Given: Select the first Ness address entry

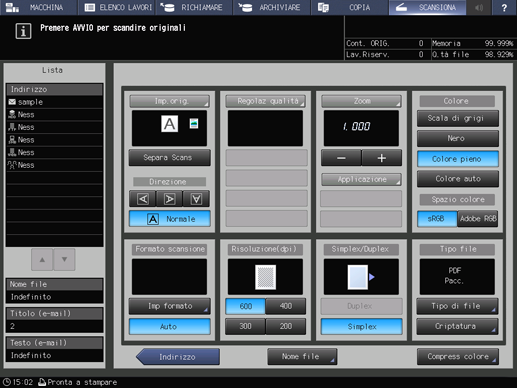Looking at the screenshot, I should [x=54, y=115].
